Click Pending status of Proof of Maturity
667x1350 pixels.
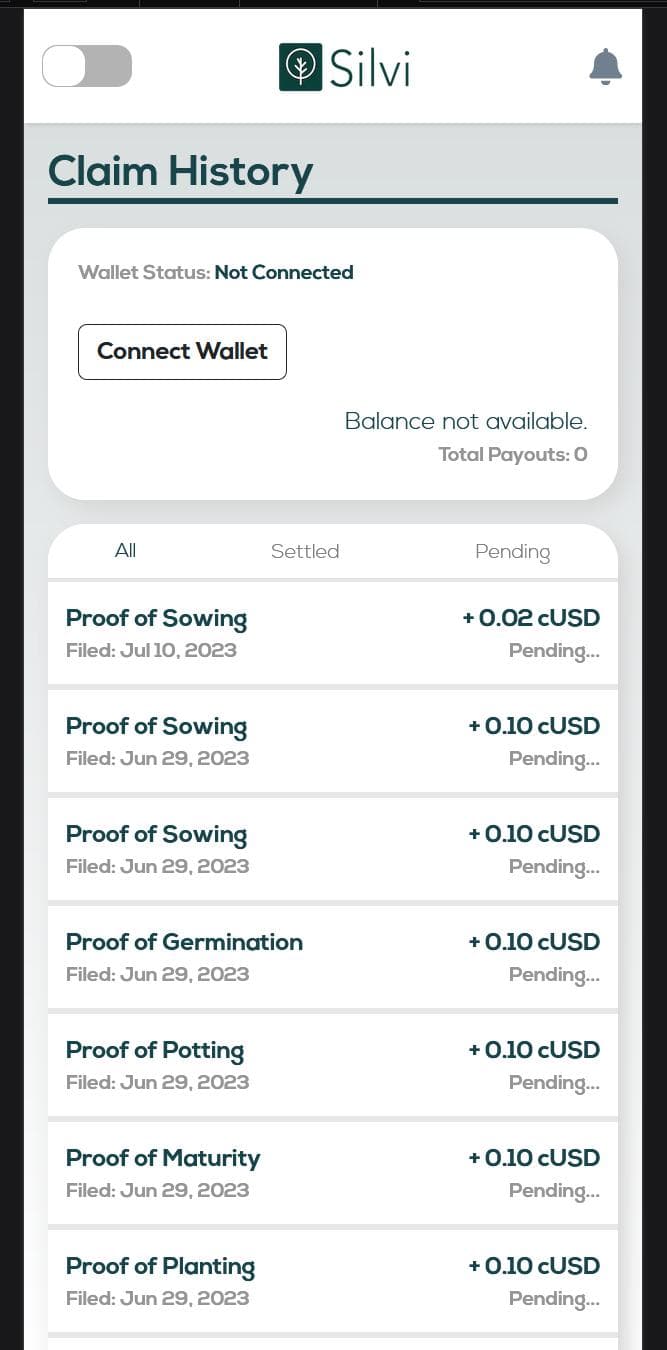coord(554,1190)
